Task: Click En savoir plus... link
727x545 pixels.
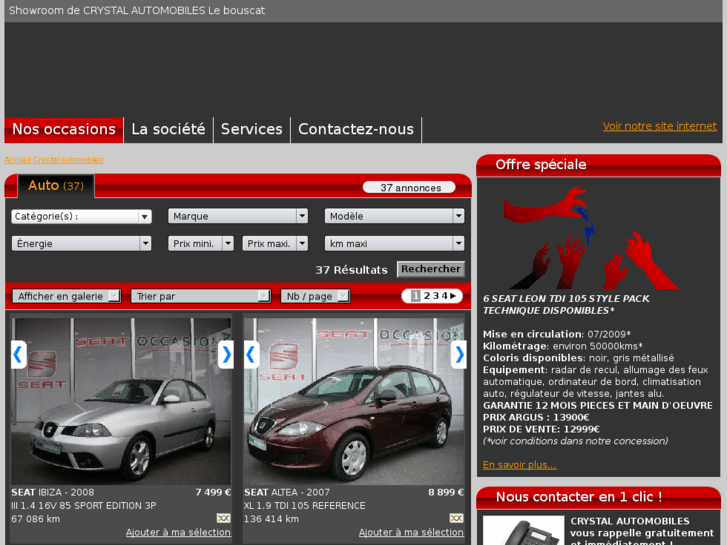Action: 520,465
